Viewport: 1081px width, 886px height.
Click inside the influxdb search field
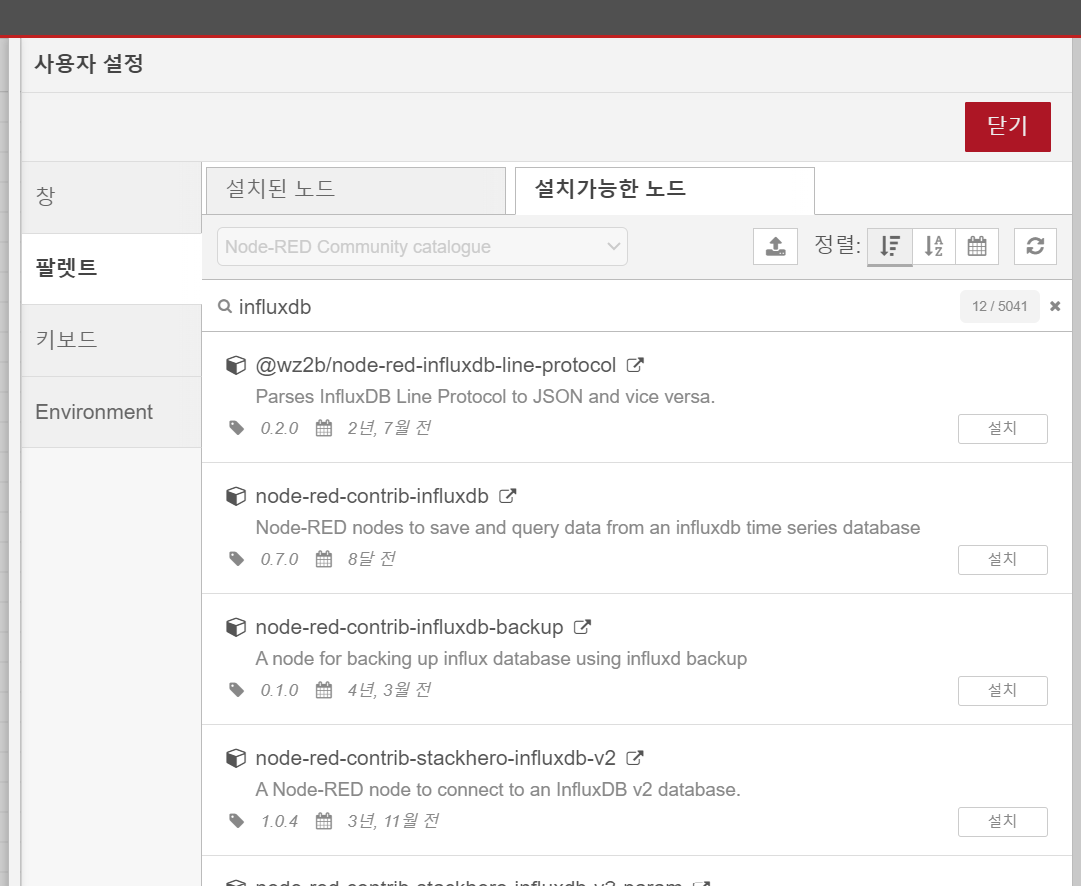[x=500, y=306]
